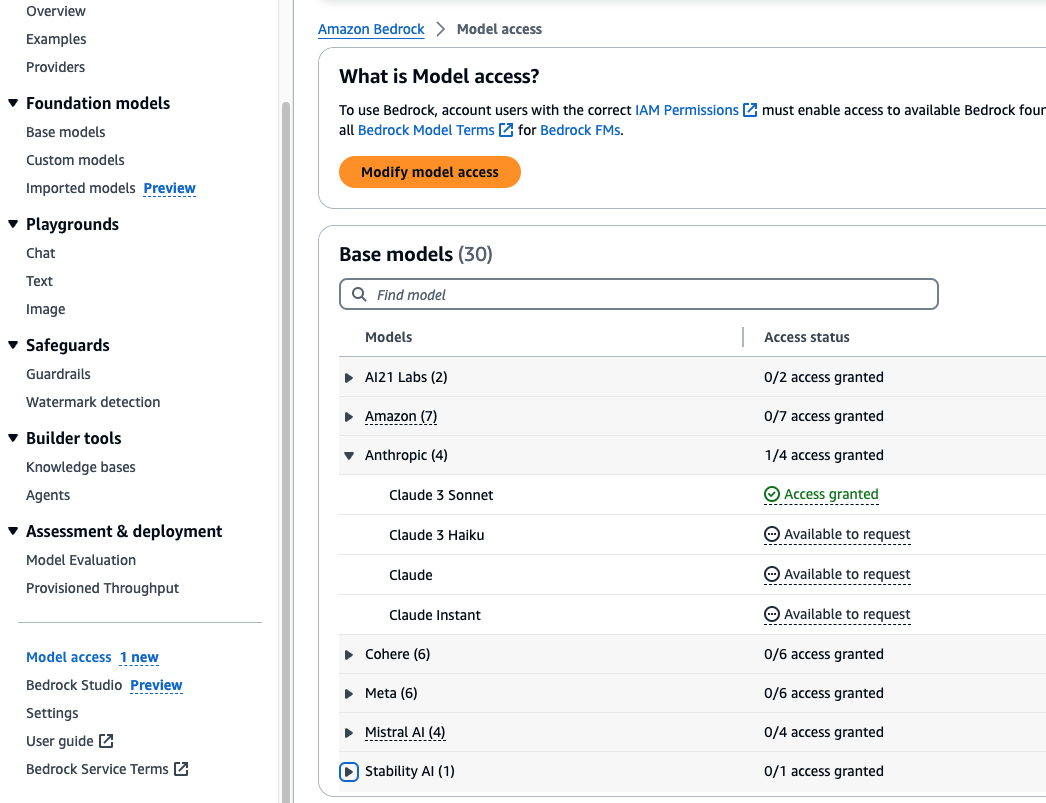
Task: Follow the Amazon Bedrock breadcrumb link
Action: (371, 29)
